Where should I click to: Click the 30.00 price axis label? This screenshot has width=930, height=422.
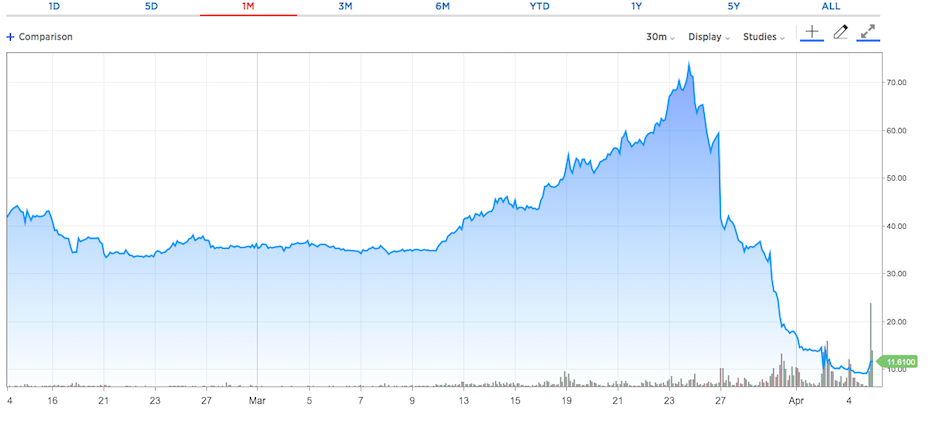click(x=896, y=274)
